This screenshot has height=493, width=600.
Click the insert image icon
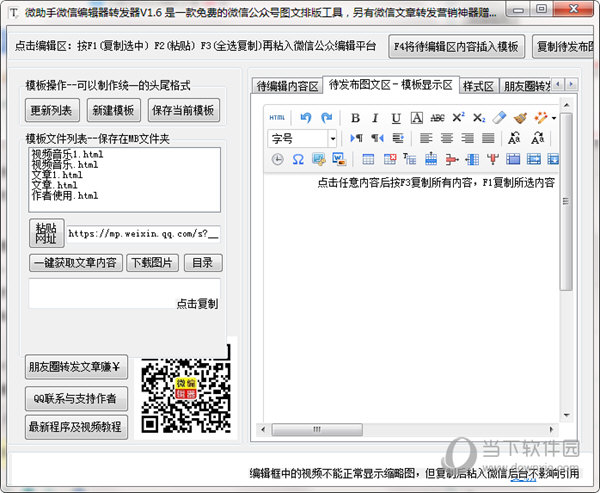[x=319, y=159]
